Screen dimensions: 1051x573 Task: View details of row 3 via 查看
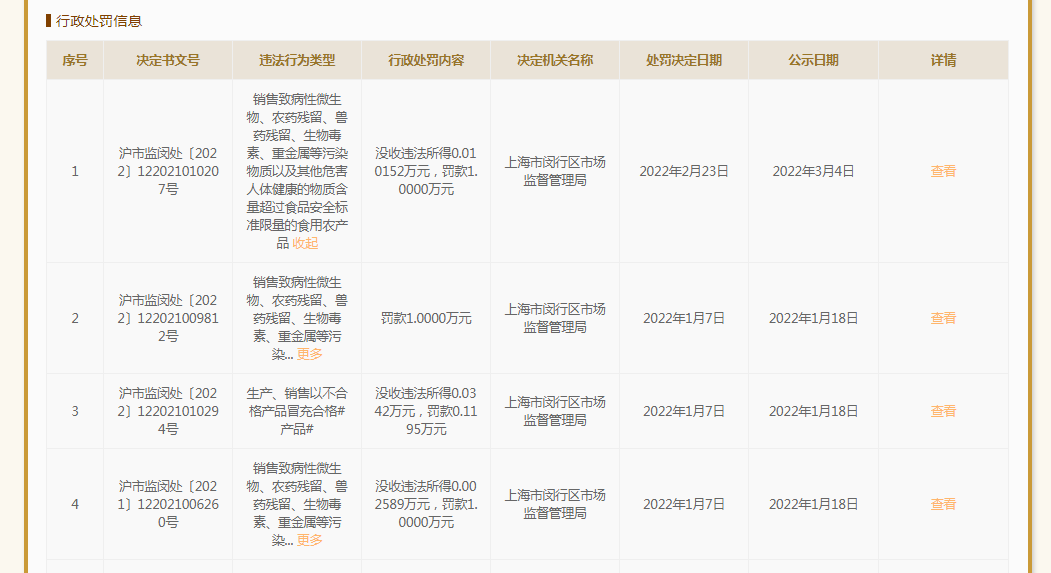[x=943, y=411]
